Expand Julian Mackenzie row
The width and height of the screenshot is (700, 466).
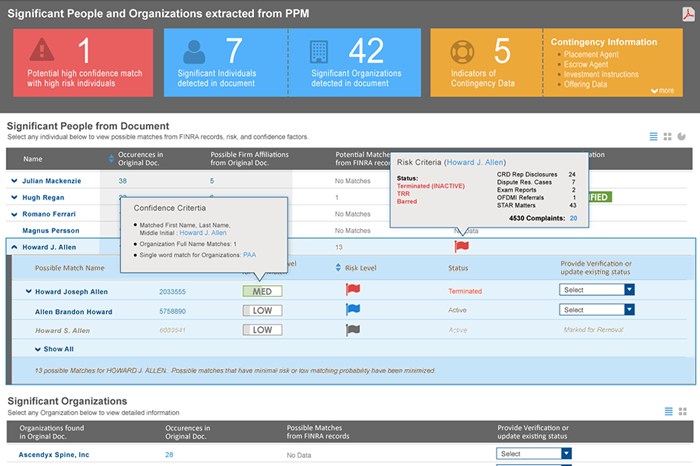pos(15,181)
